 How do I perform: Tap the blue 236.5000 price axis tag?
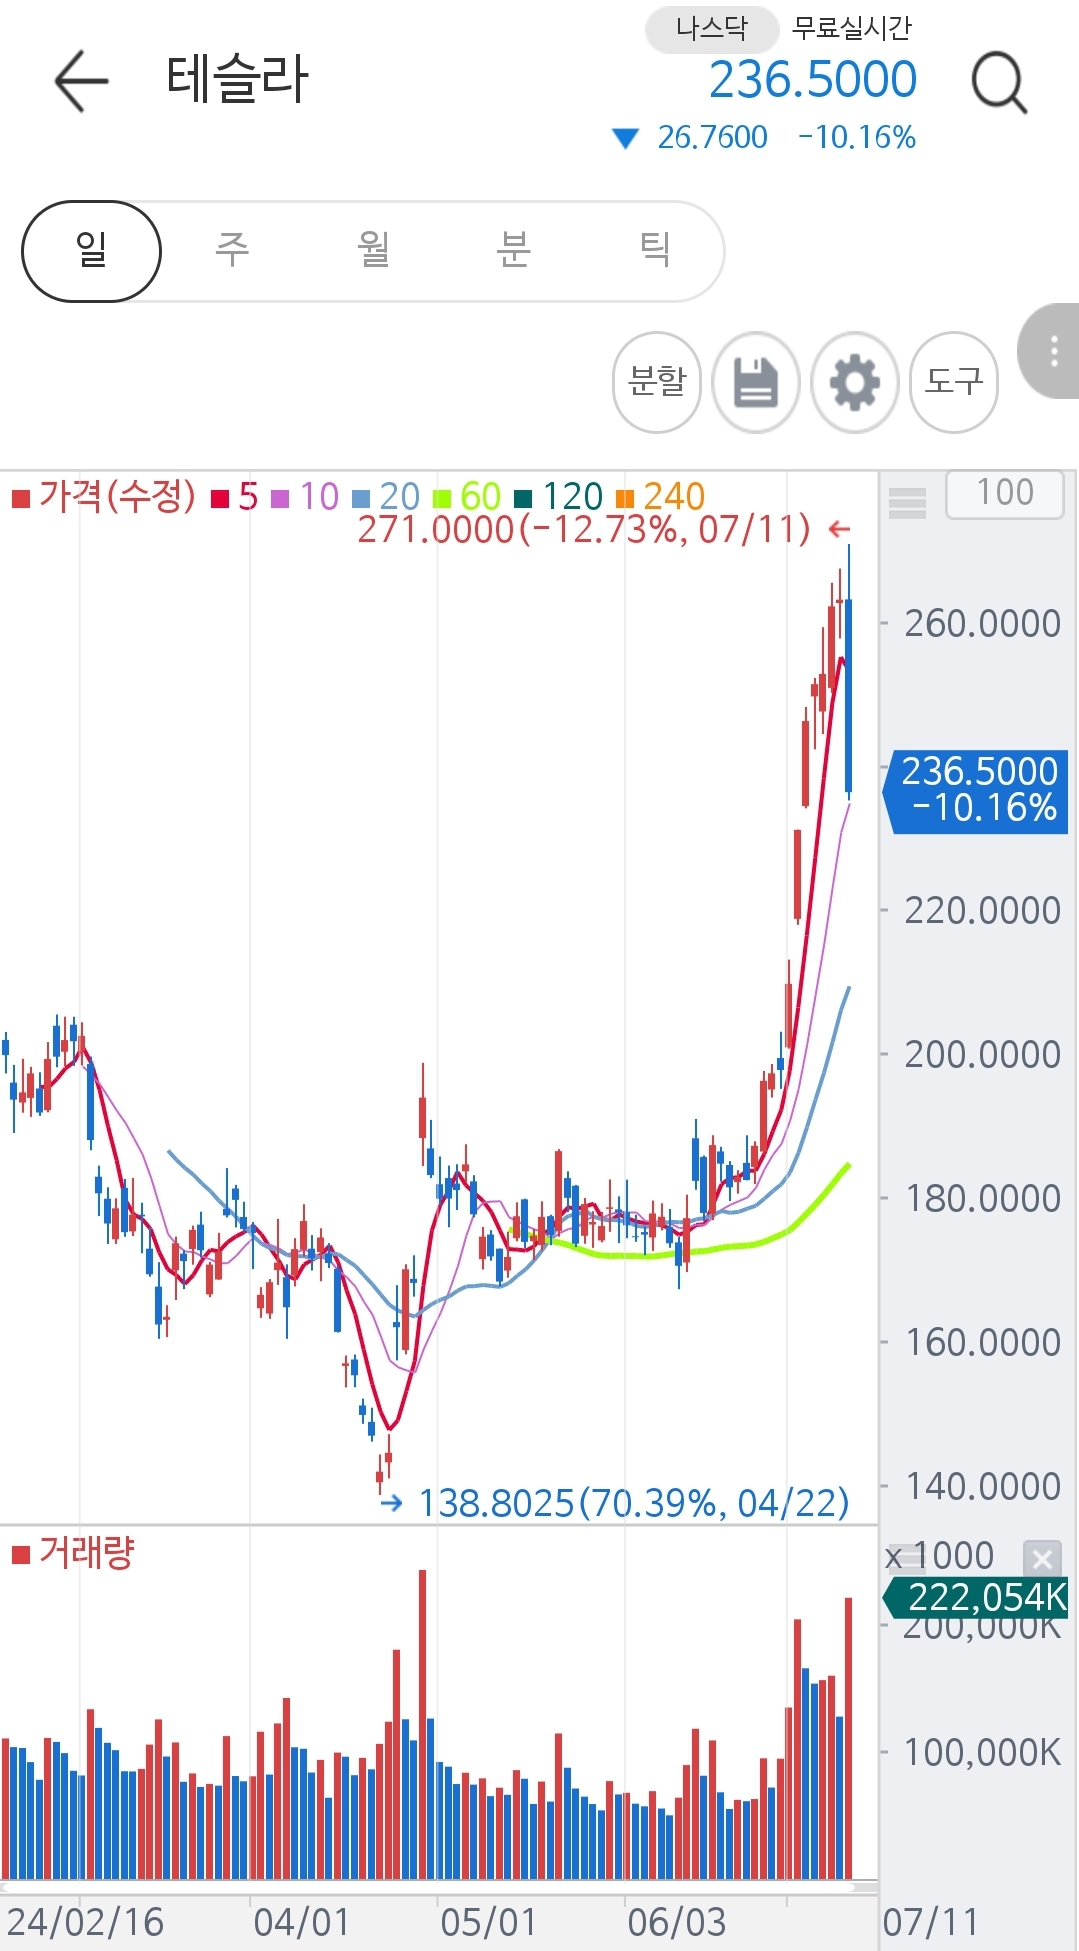[977, 791]
